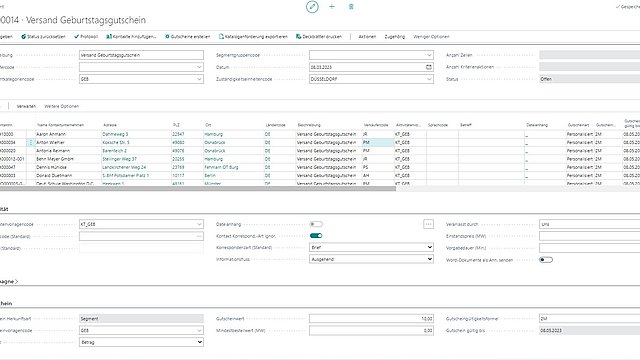Viewport: 640px width, 360px height.
Task: Open the KT_GEB template code dropdown
Action: click(199, 224)
